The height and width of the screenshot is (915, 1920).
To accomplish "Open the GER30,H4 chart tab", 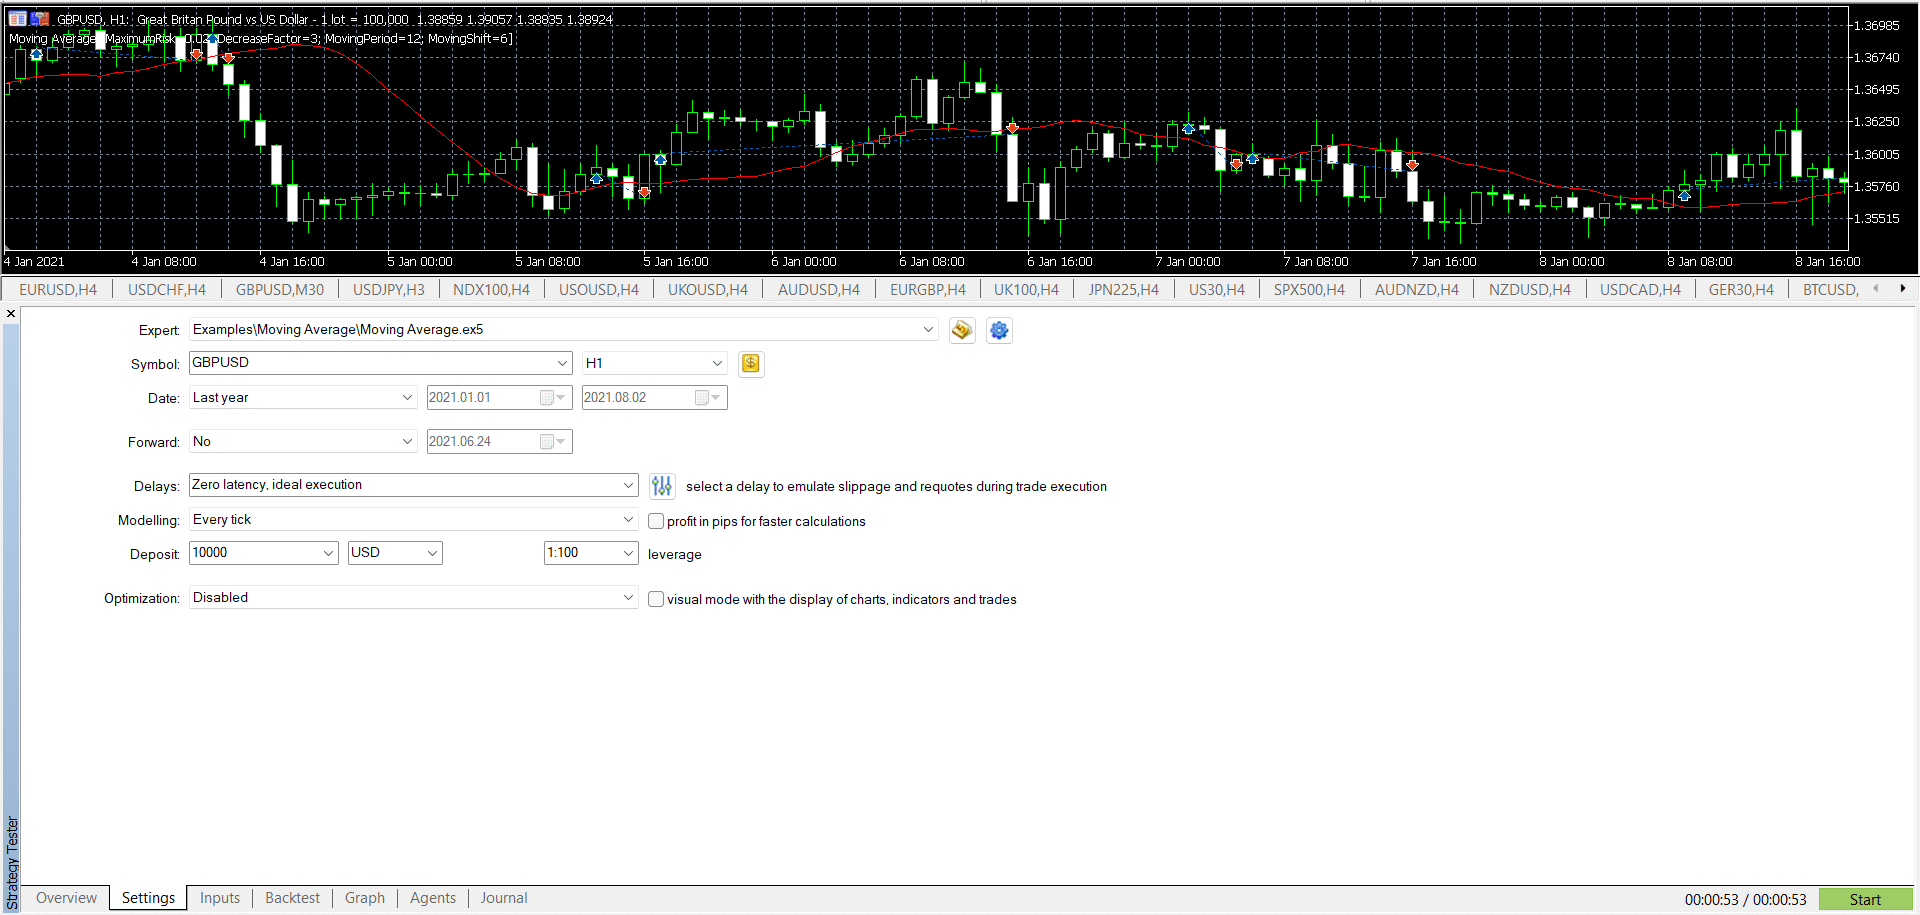I will coord(1741,290).
